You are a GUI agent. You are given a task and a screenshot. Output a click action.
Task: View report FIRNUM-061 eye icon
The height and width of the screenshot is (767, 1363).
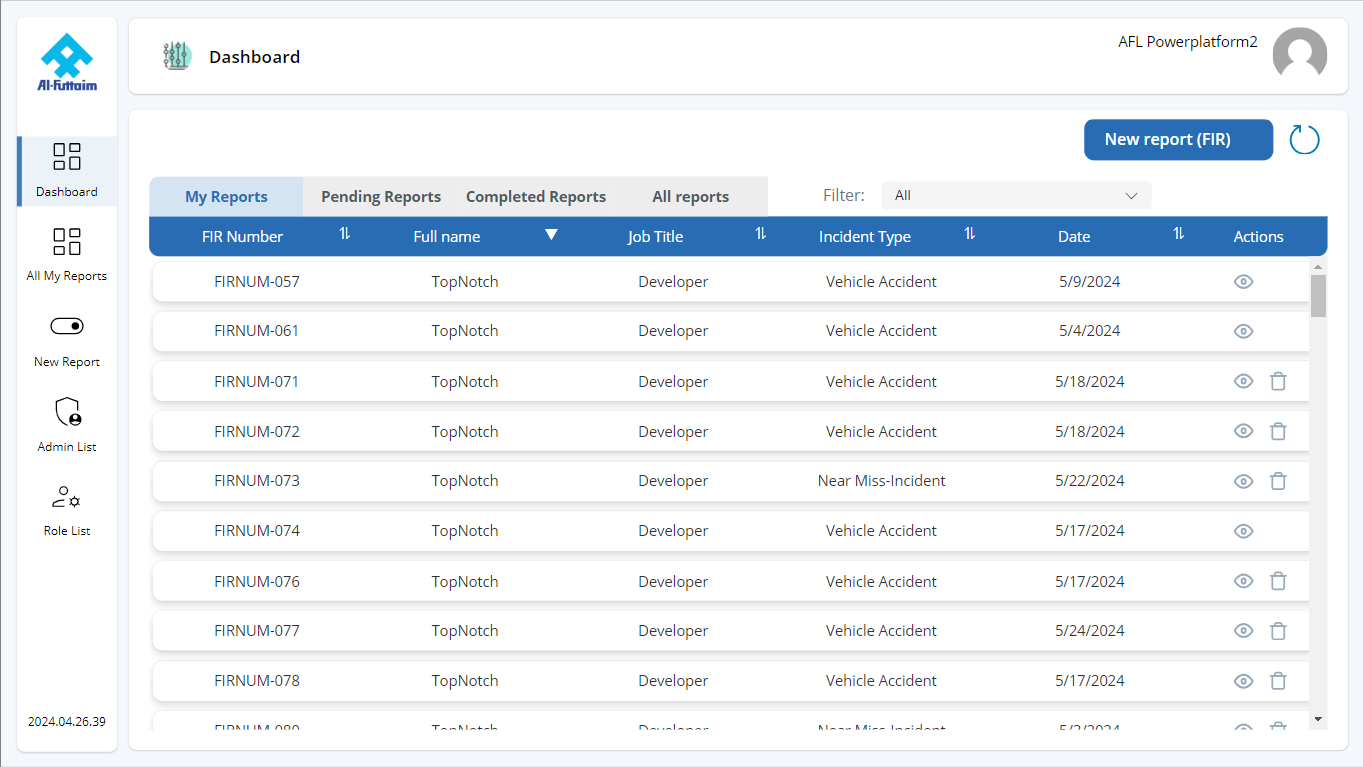[1243, 331]
